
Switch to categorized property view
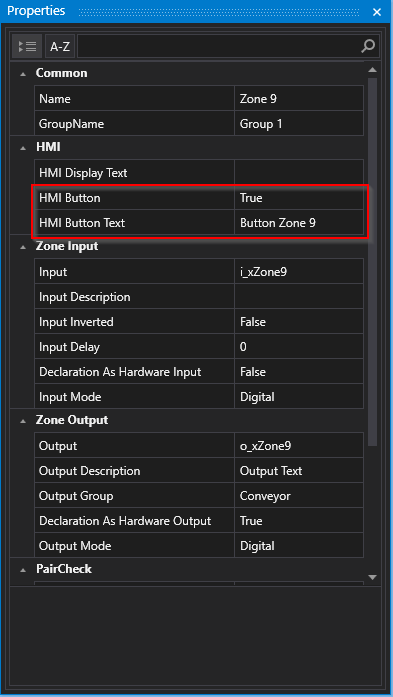[x=27, y=46]
